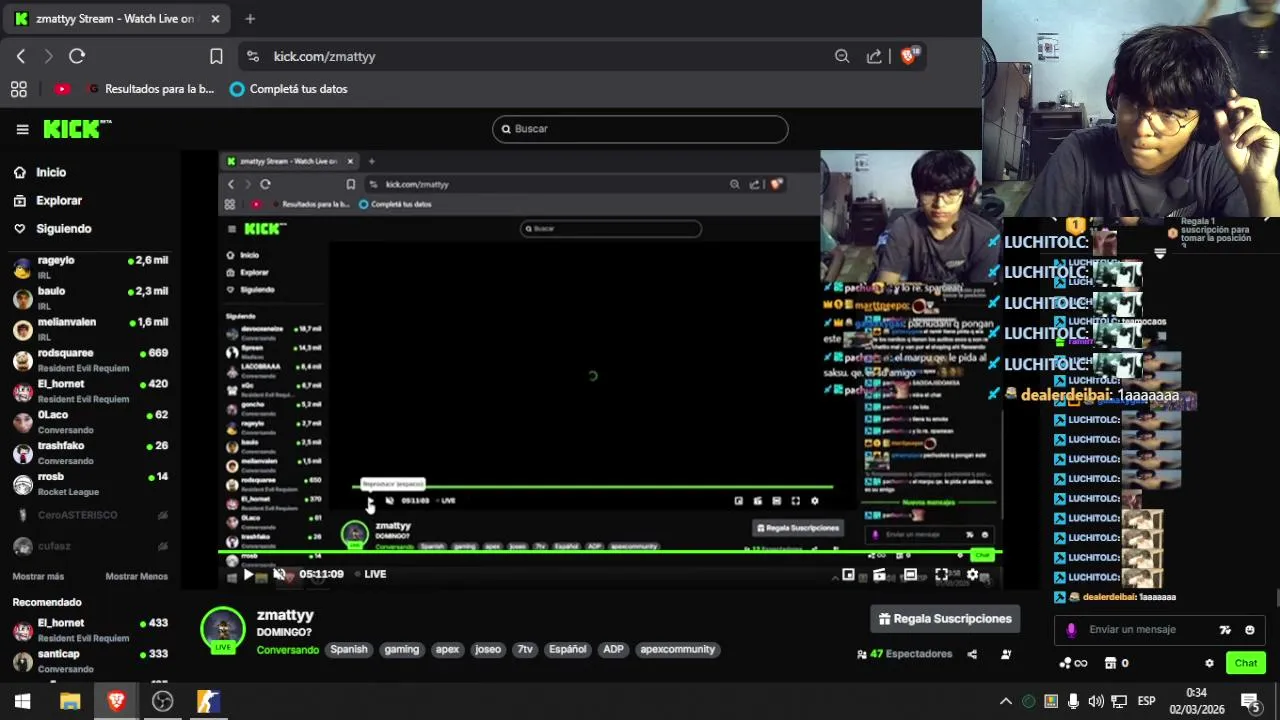Open the emoji picker in chat
1280x720 pixels.
tap(1249, 630)
